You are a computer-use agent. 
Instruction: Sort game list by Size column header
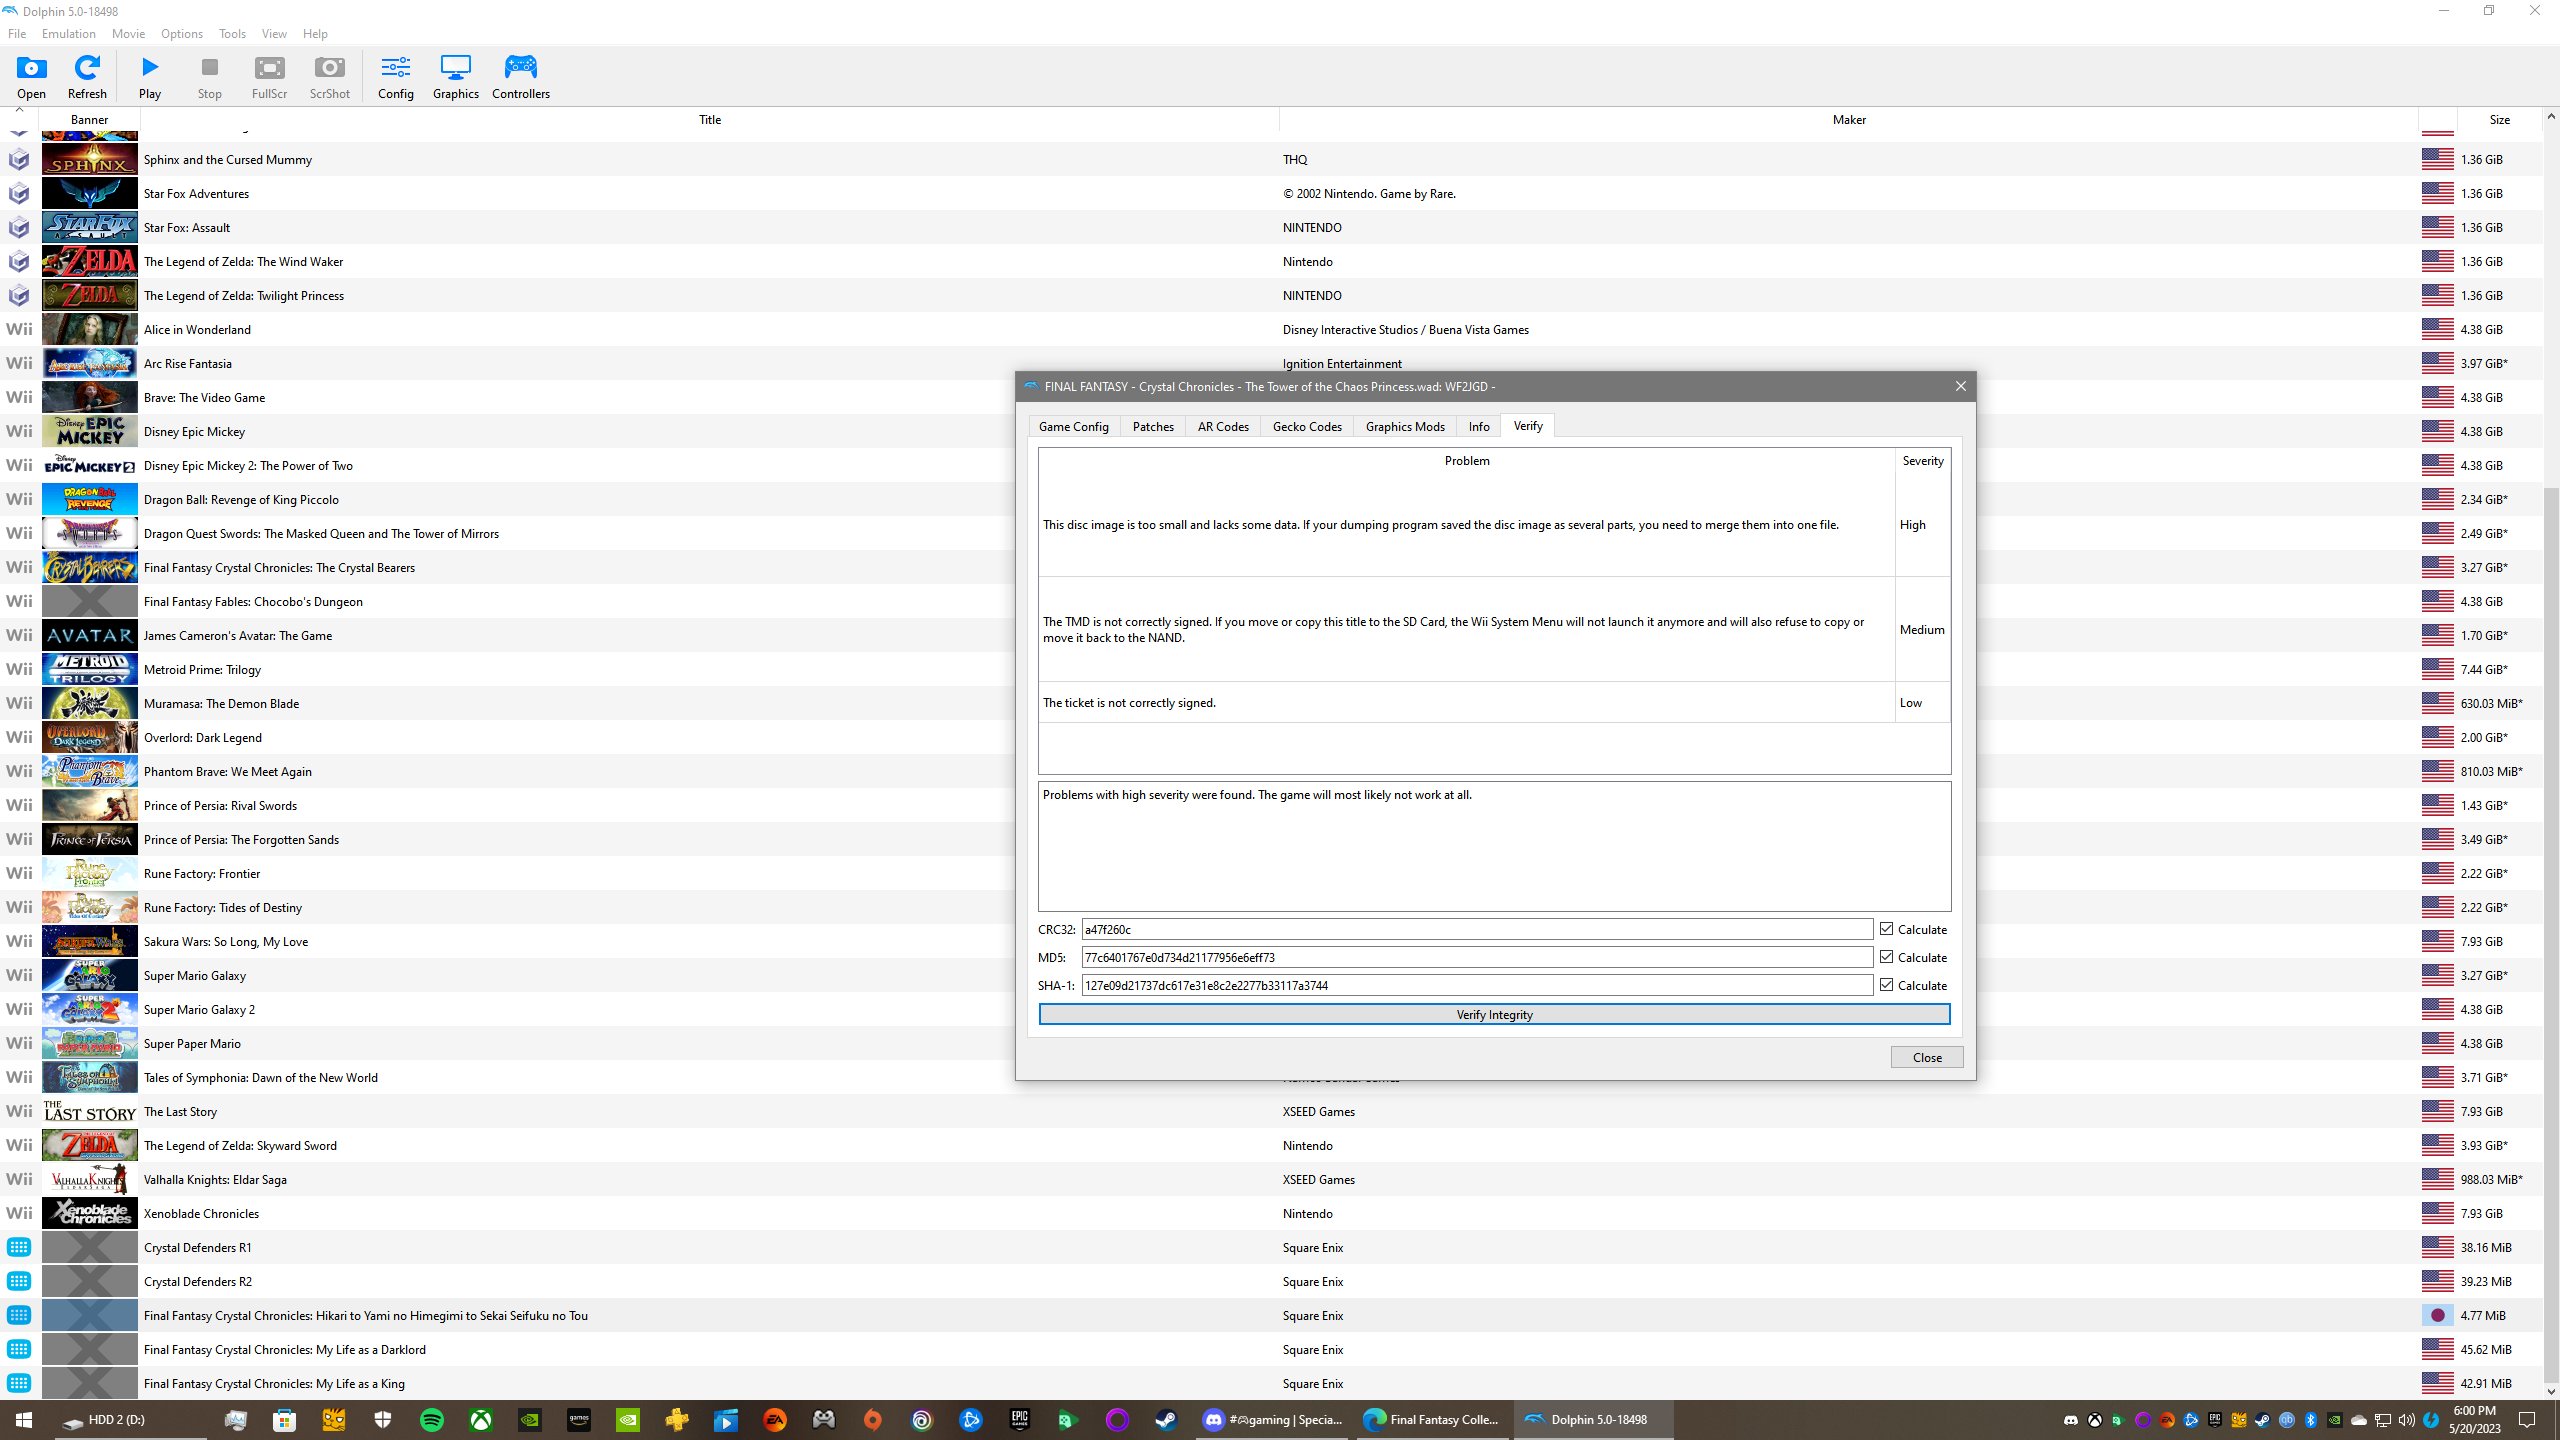[2499, 120]
